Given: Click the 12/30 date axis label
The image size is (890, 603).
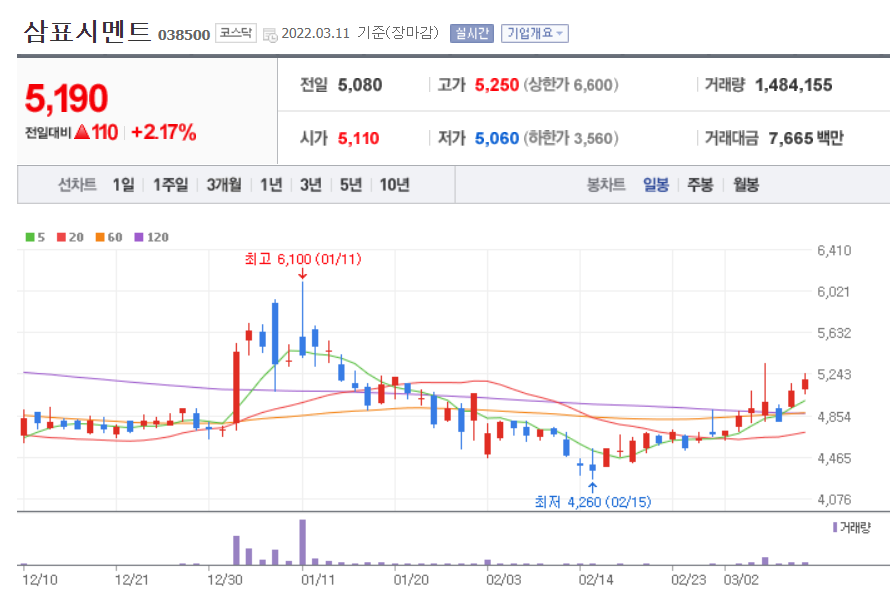Looking at the screenshot, I should click(x=225, y=580).
